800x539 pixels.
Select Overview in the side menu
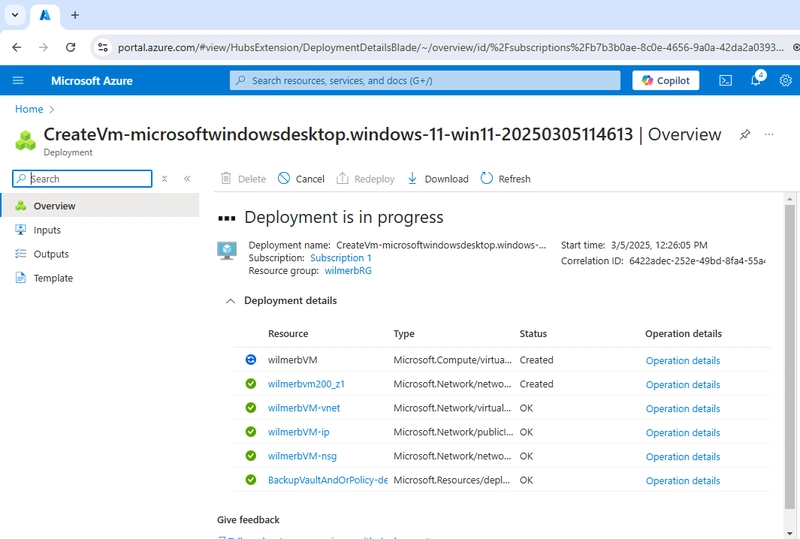pyautogui.click(x=99, y=206)
